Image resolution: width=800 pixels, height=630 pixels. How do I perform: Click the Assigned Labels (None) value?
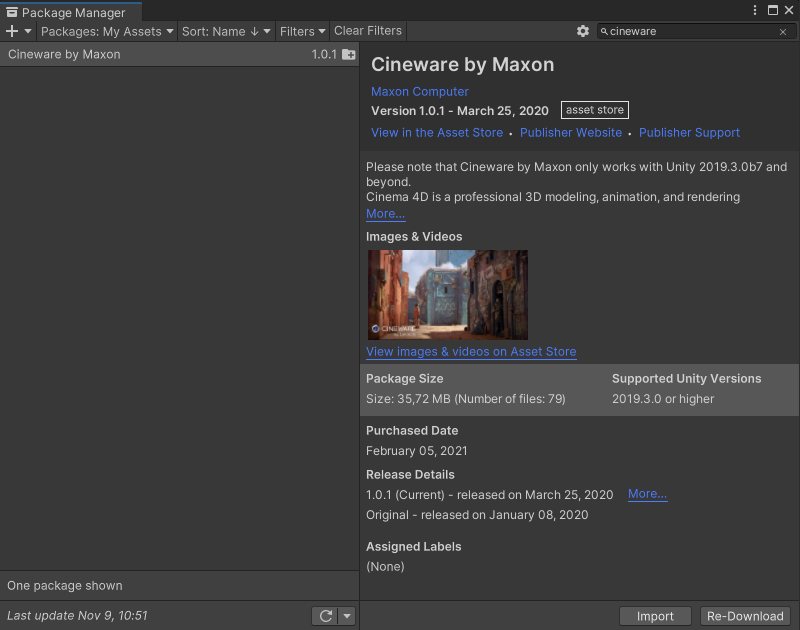[385, 567]
